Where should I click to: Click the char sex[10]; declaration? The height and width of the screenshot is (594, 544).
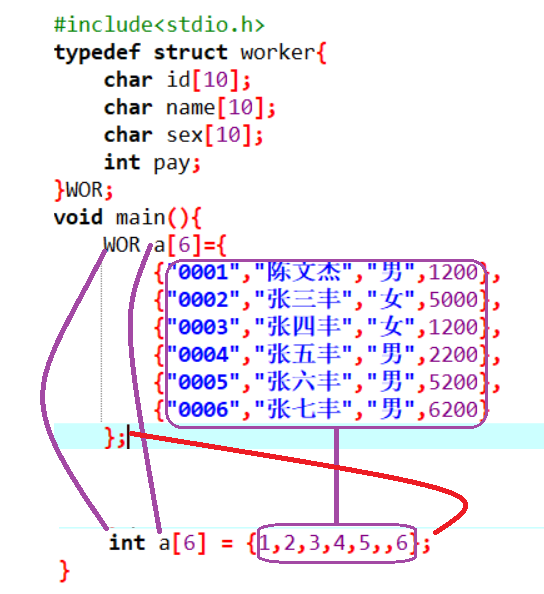pos(183,135)
